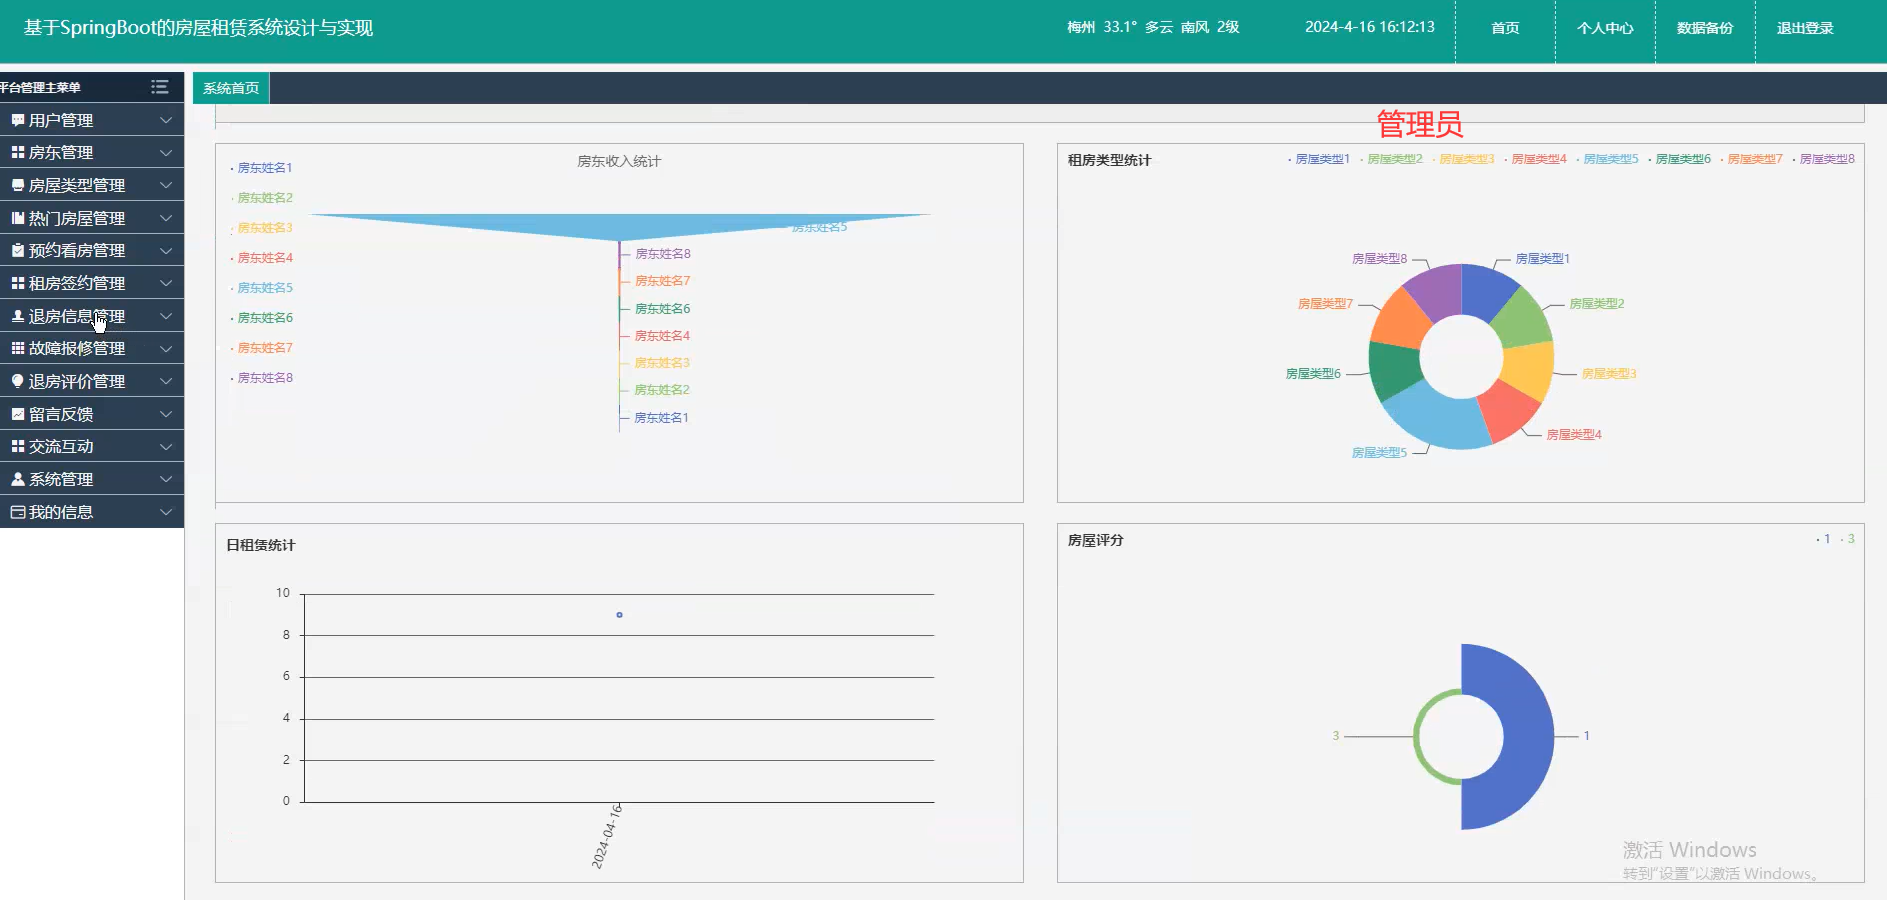Click the 房东姓名1 funnel label
Viewport: 1887px width, 900px height.
[661, 418]
